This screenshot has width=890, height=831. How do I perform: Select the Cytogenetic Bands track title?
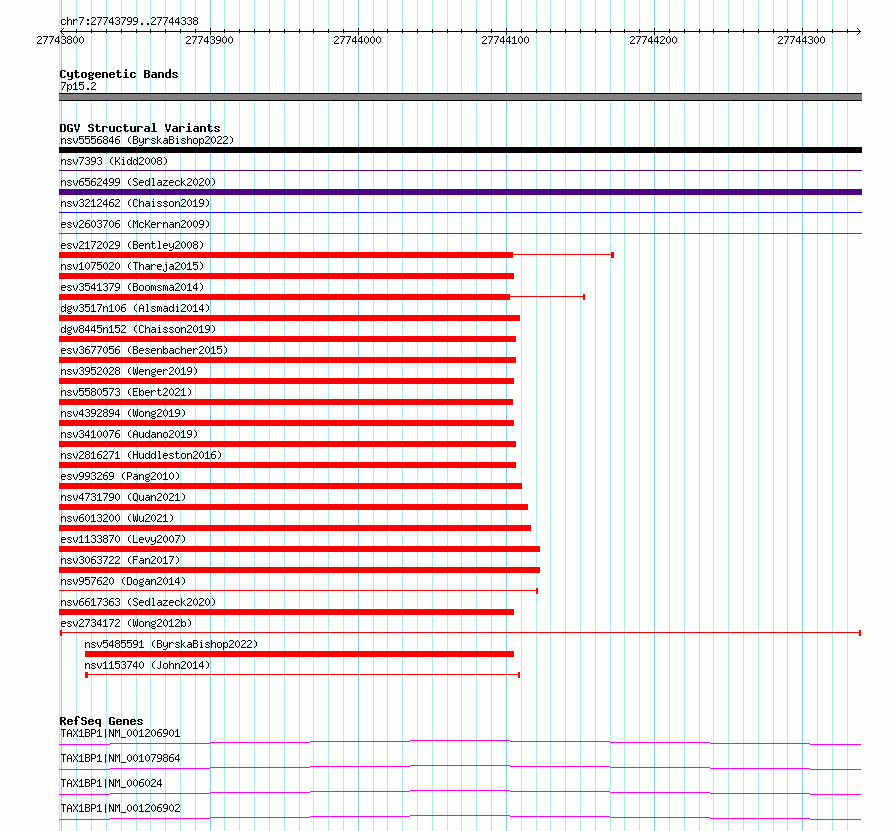[119, 74]
